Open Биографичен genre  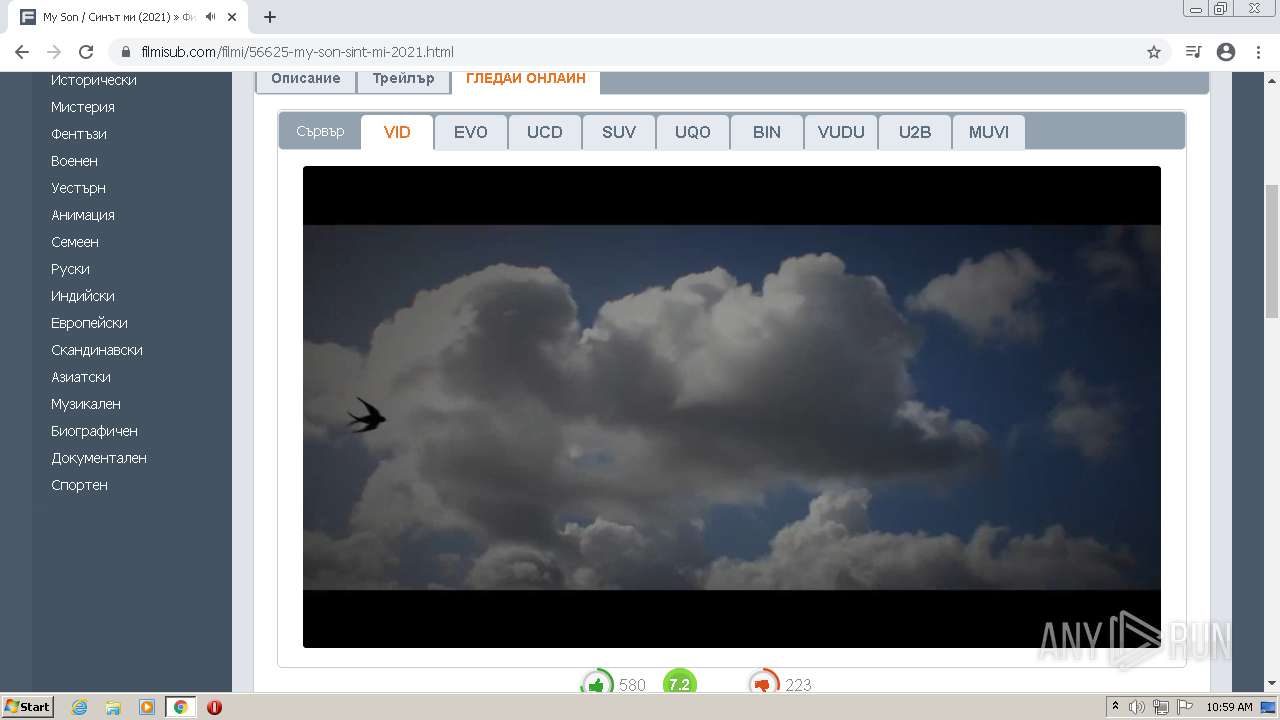coord(95,431)
